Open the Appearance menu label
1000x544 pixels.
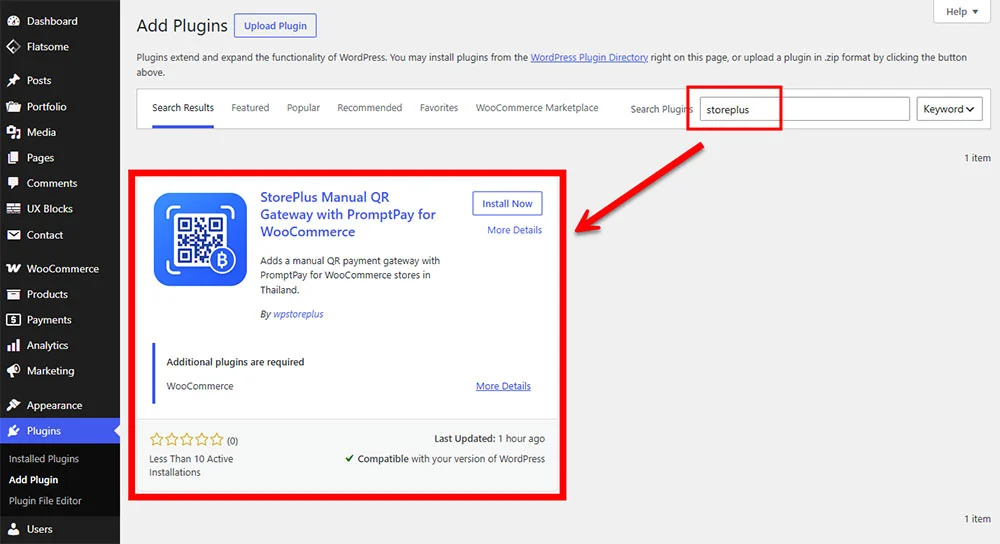point(54,405)
